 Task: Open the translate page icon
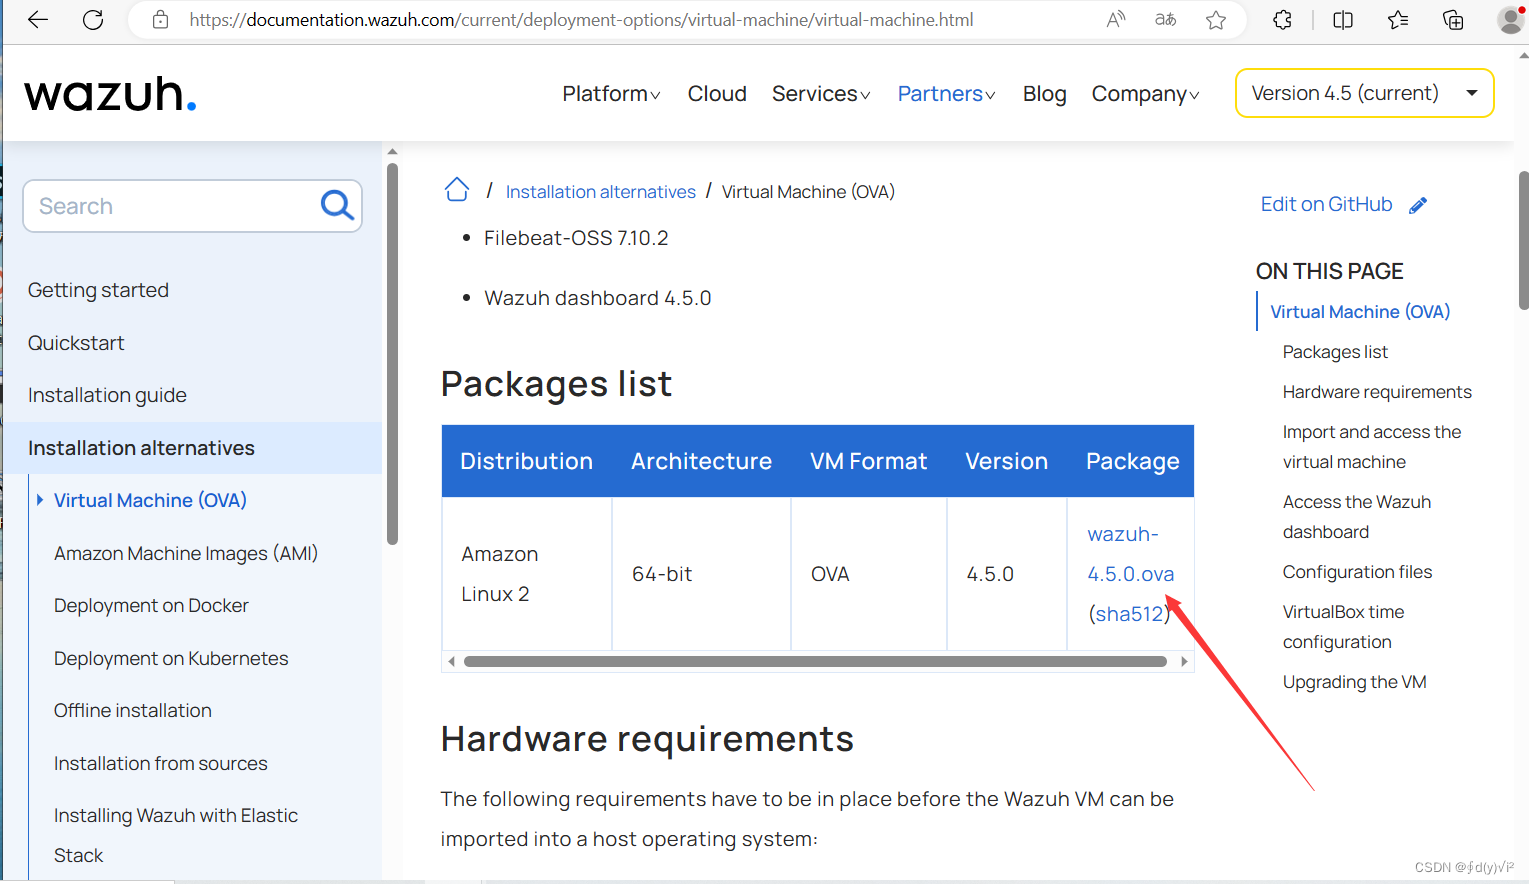pyautogui.click(x=1165, y=20)
